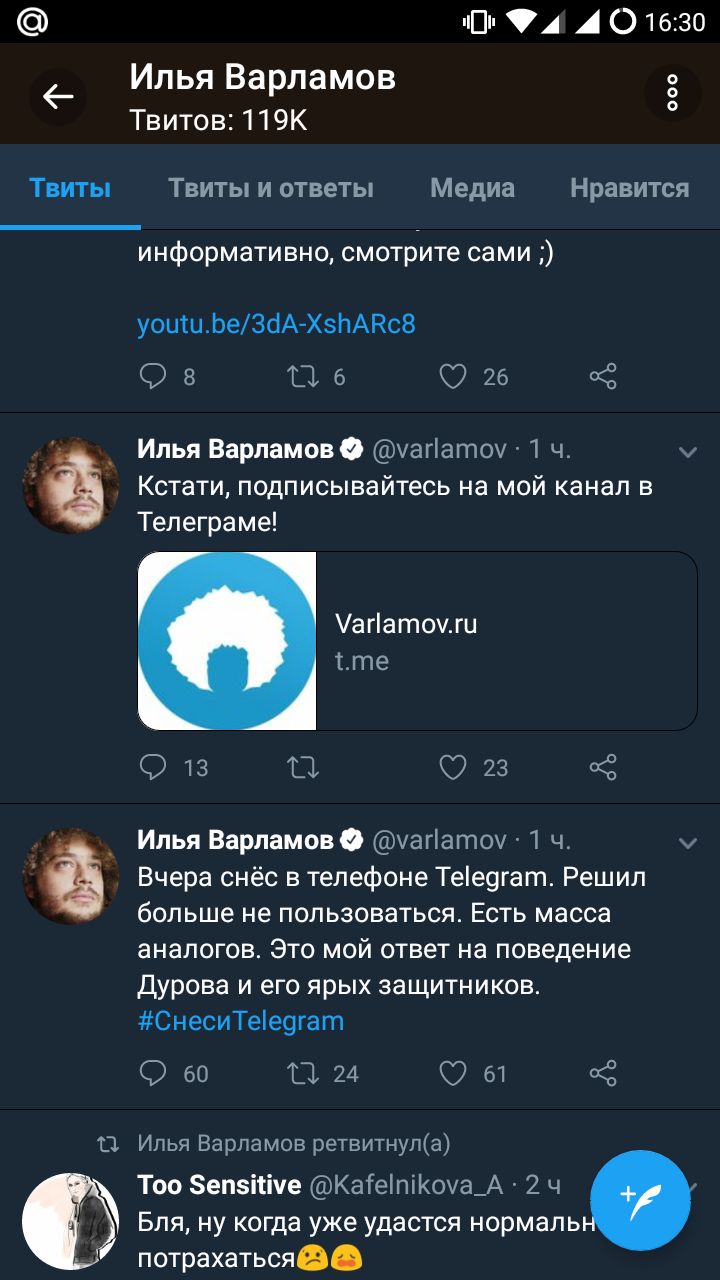
Task: Reply to the Telegram channel tweet
Action: point(153,767)
